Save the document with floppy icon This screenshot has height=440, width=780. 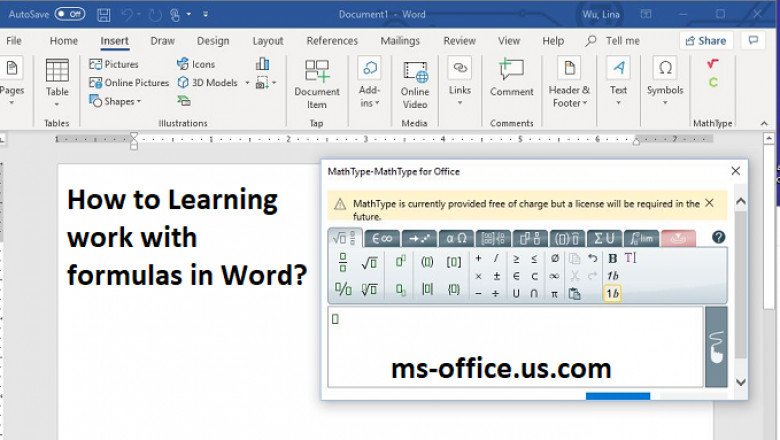[103, 15]
